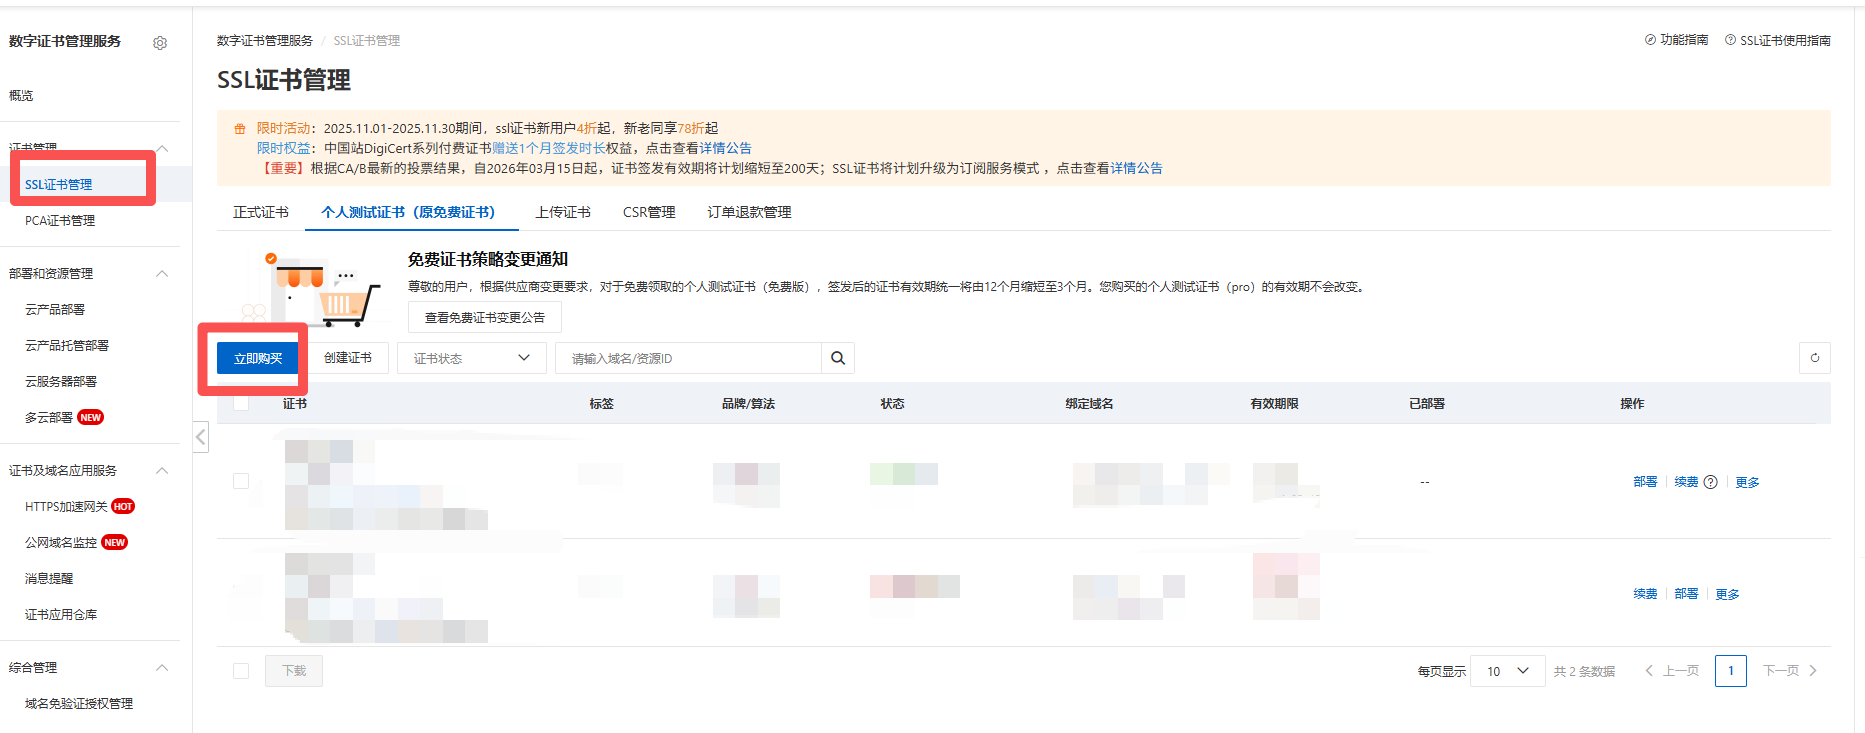Select the first certificate row checkbox
This screenshot has height=733, width=1865.
(x=241, y=481)
